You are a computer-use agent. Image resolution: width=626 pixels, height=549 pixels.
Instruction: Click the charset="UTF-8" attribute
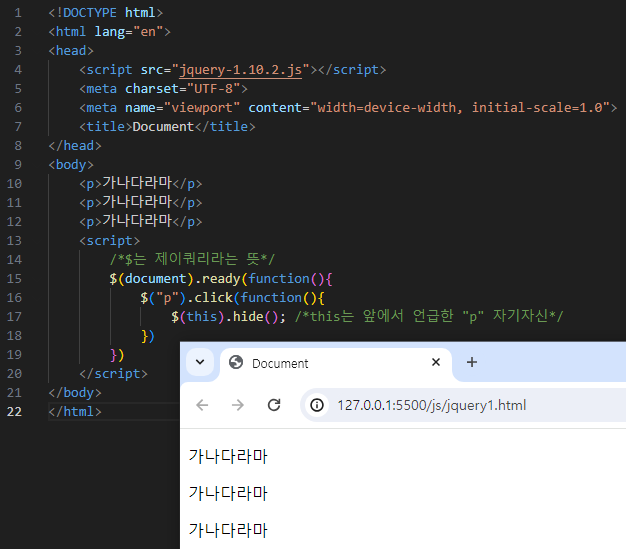[x=183, y=89]
